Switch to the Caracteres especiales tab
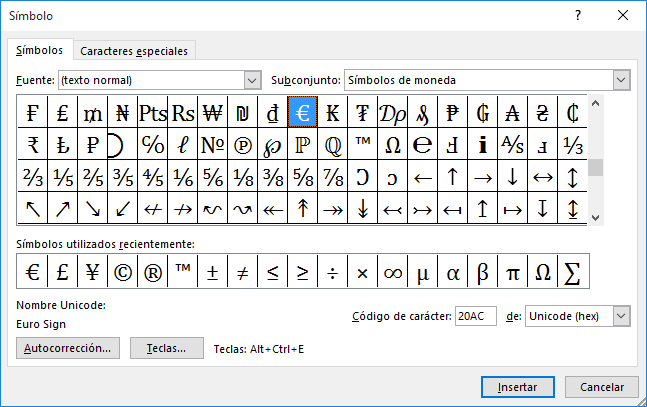This screenshot has height=407, width=647. (134, 51)
